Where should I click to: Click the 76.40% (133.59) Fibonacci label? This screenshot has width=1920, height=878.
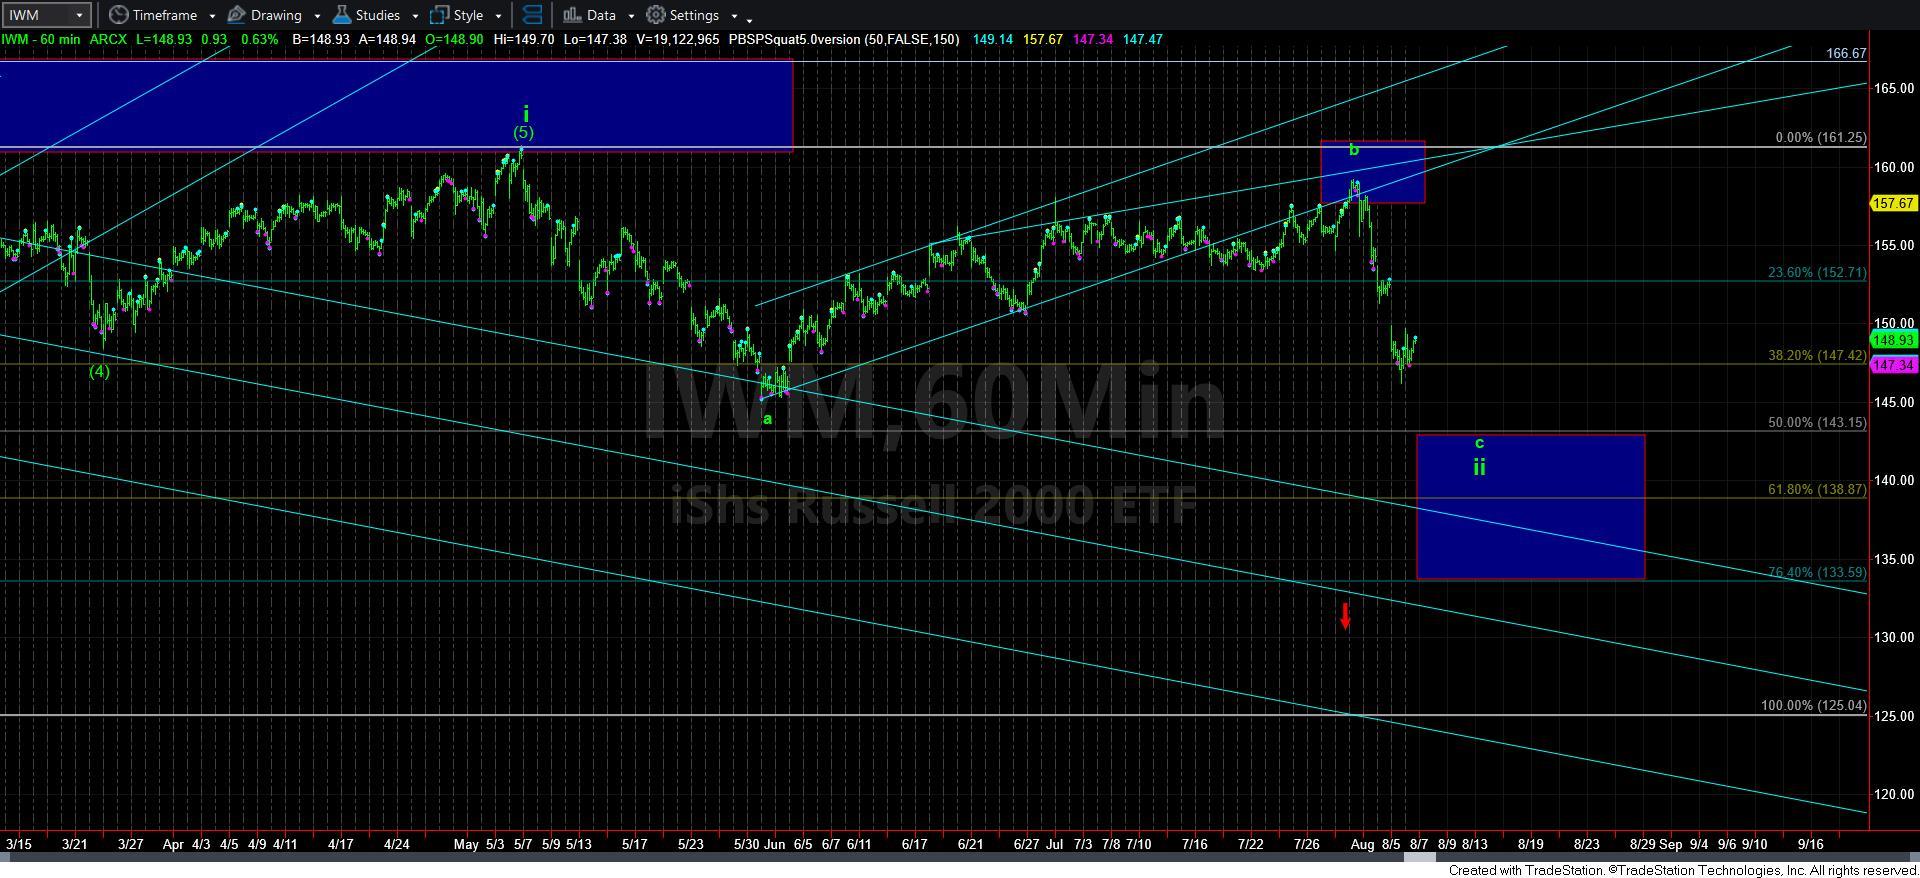coord(1816,572)
